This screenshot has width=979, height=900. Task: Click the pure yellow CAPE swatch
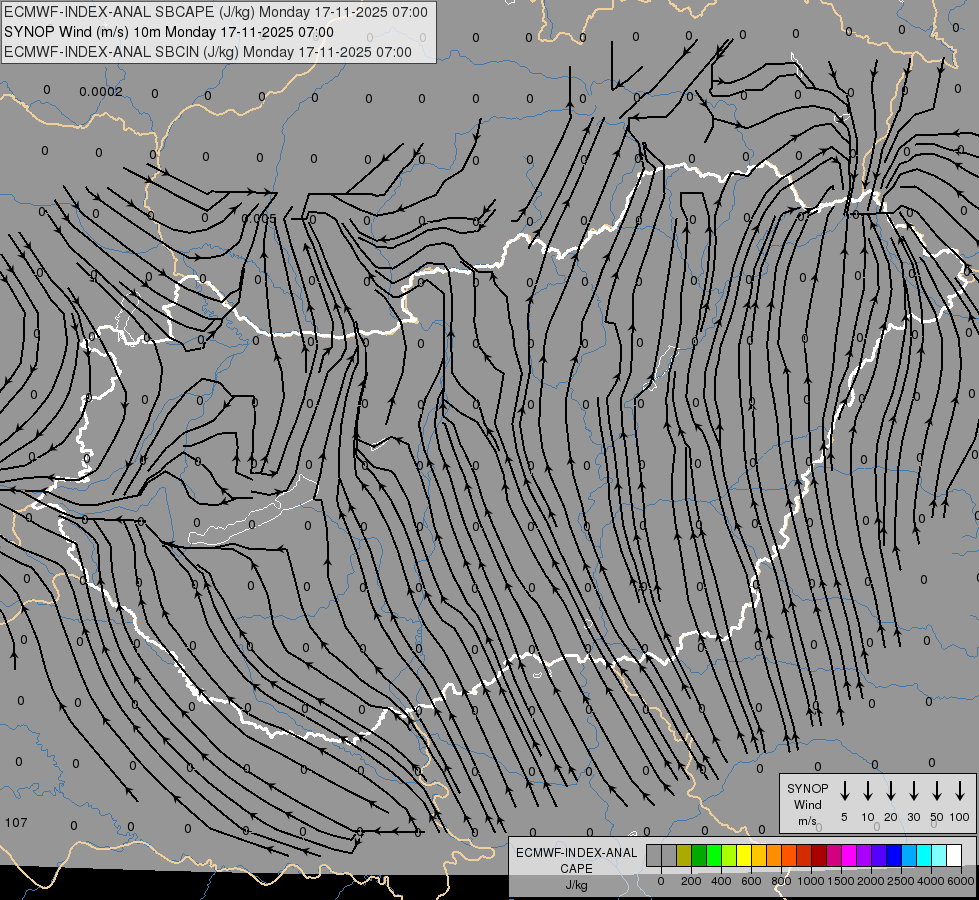744,855
